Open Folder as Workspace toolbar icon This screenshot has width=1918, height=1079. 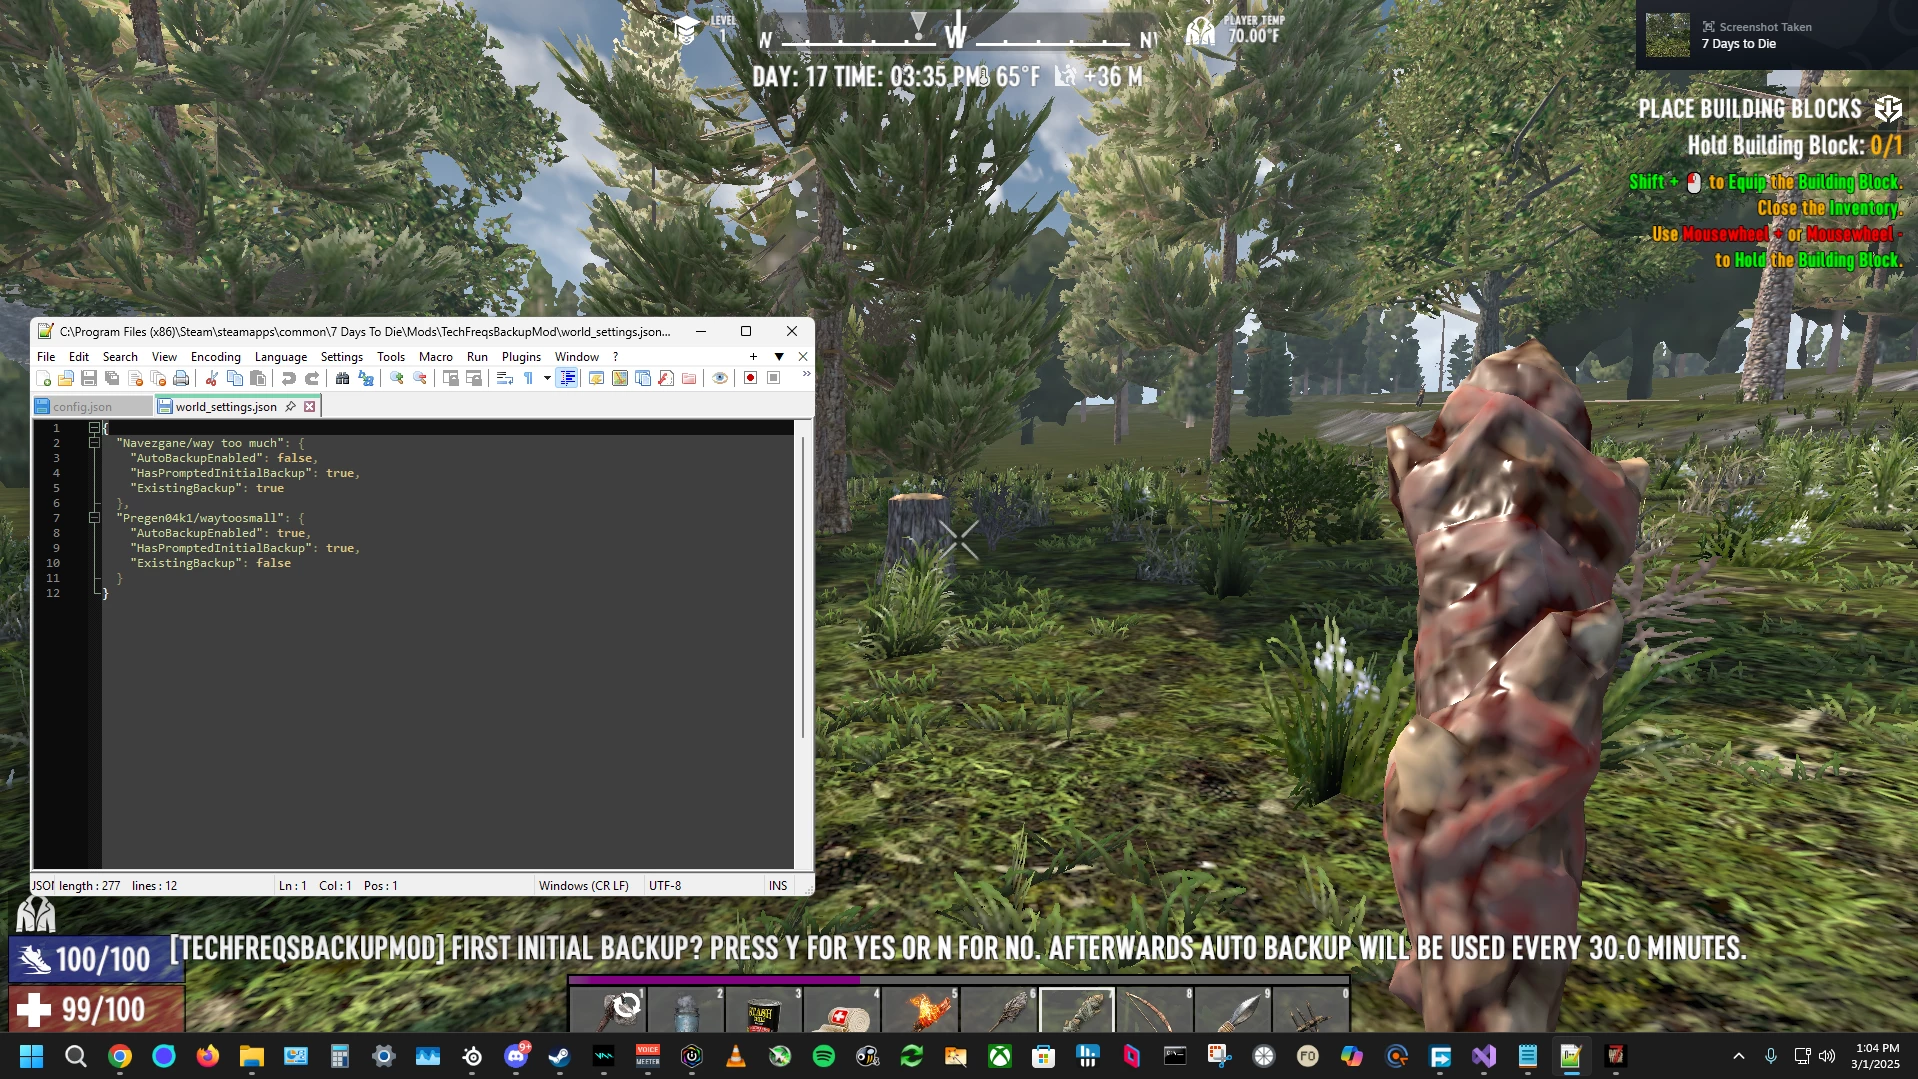pyautogui.click(x=689, y=378)
